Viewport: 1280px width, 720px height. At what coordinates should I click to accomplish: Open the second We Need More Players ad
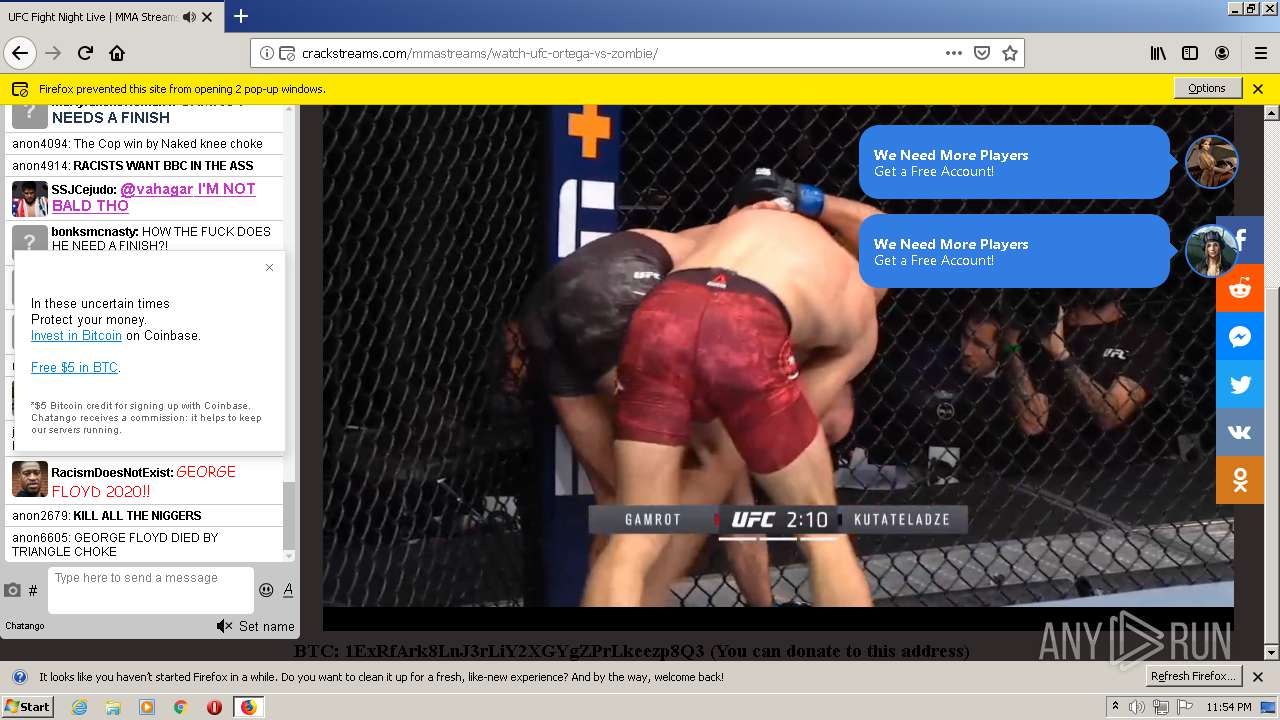1014,251
